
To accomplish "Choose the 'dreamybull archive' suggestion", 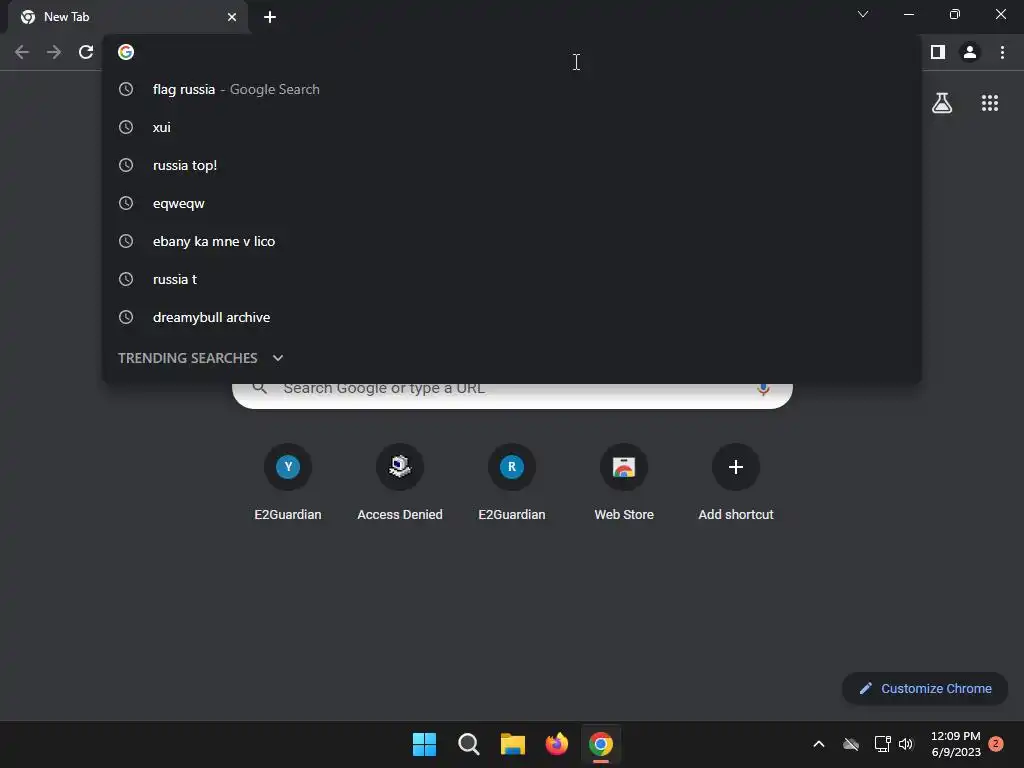I will [x=512, y=317].
